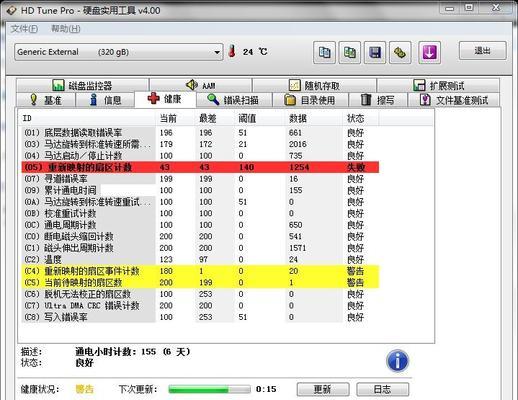Viewport: 518px width, 400px height.
Task: Select the (04) 马达启动/停止计数 row
Action: [200, 156]
